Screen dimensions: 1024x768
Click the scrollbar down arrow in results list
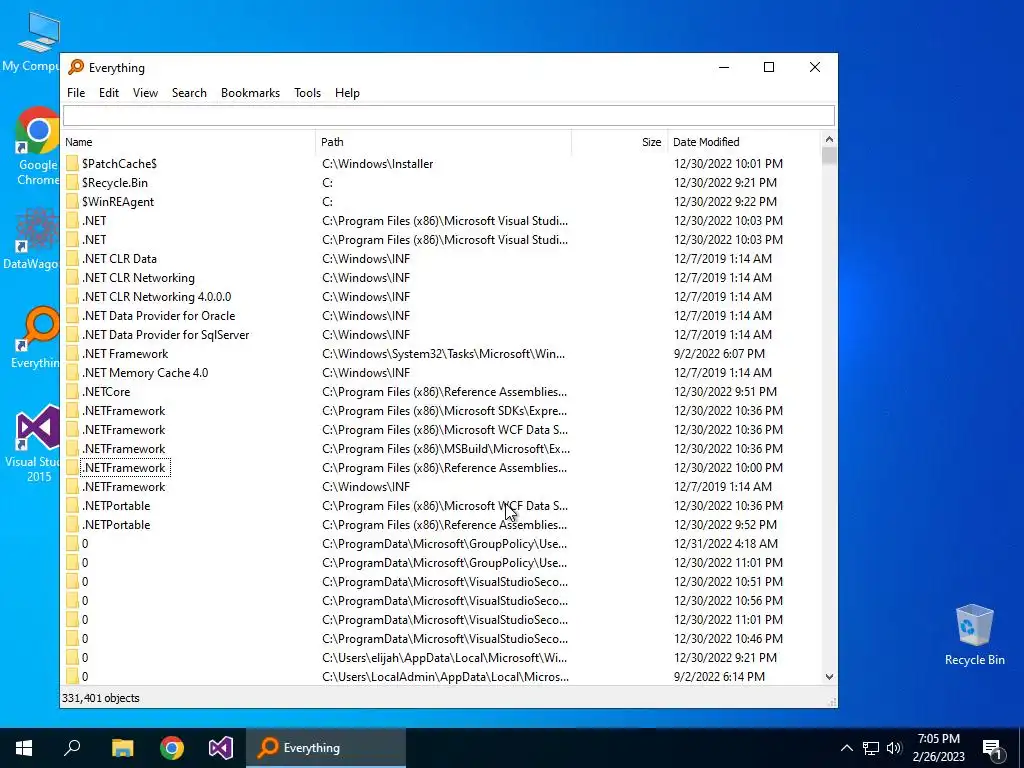tap(829, 677)
